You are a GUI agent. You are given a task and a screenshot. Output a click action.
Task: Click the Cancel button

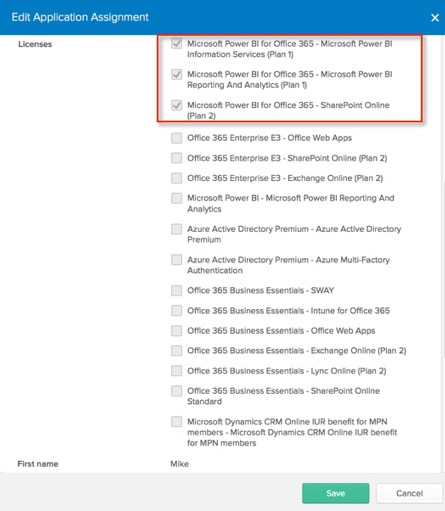point(409,493)
